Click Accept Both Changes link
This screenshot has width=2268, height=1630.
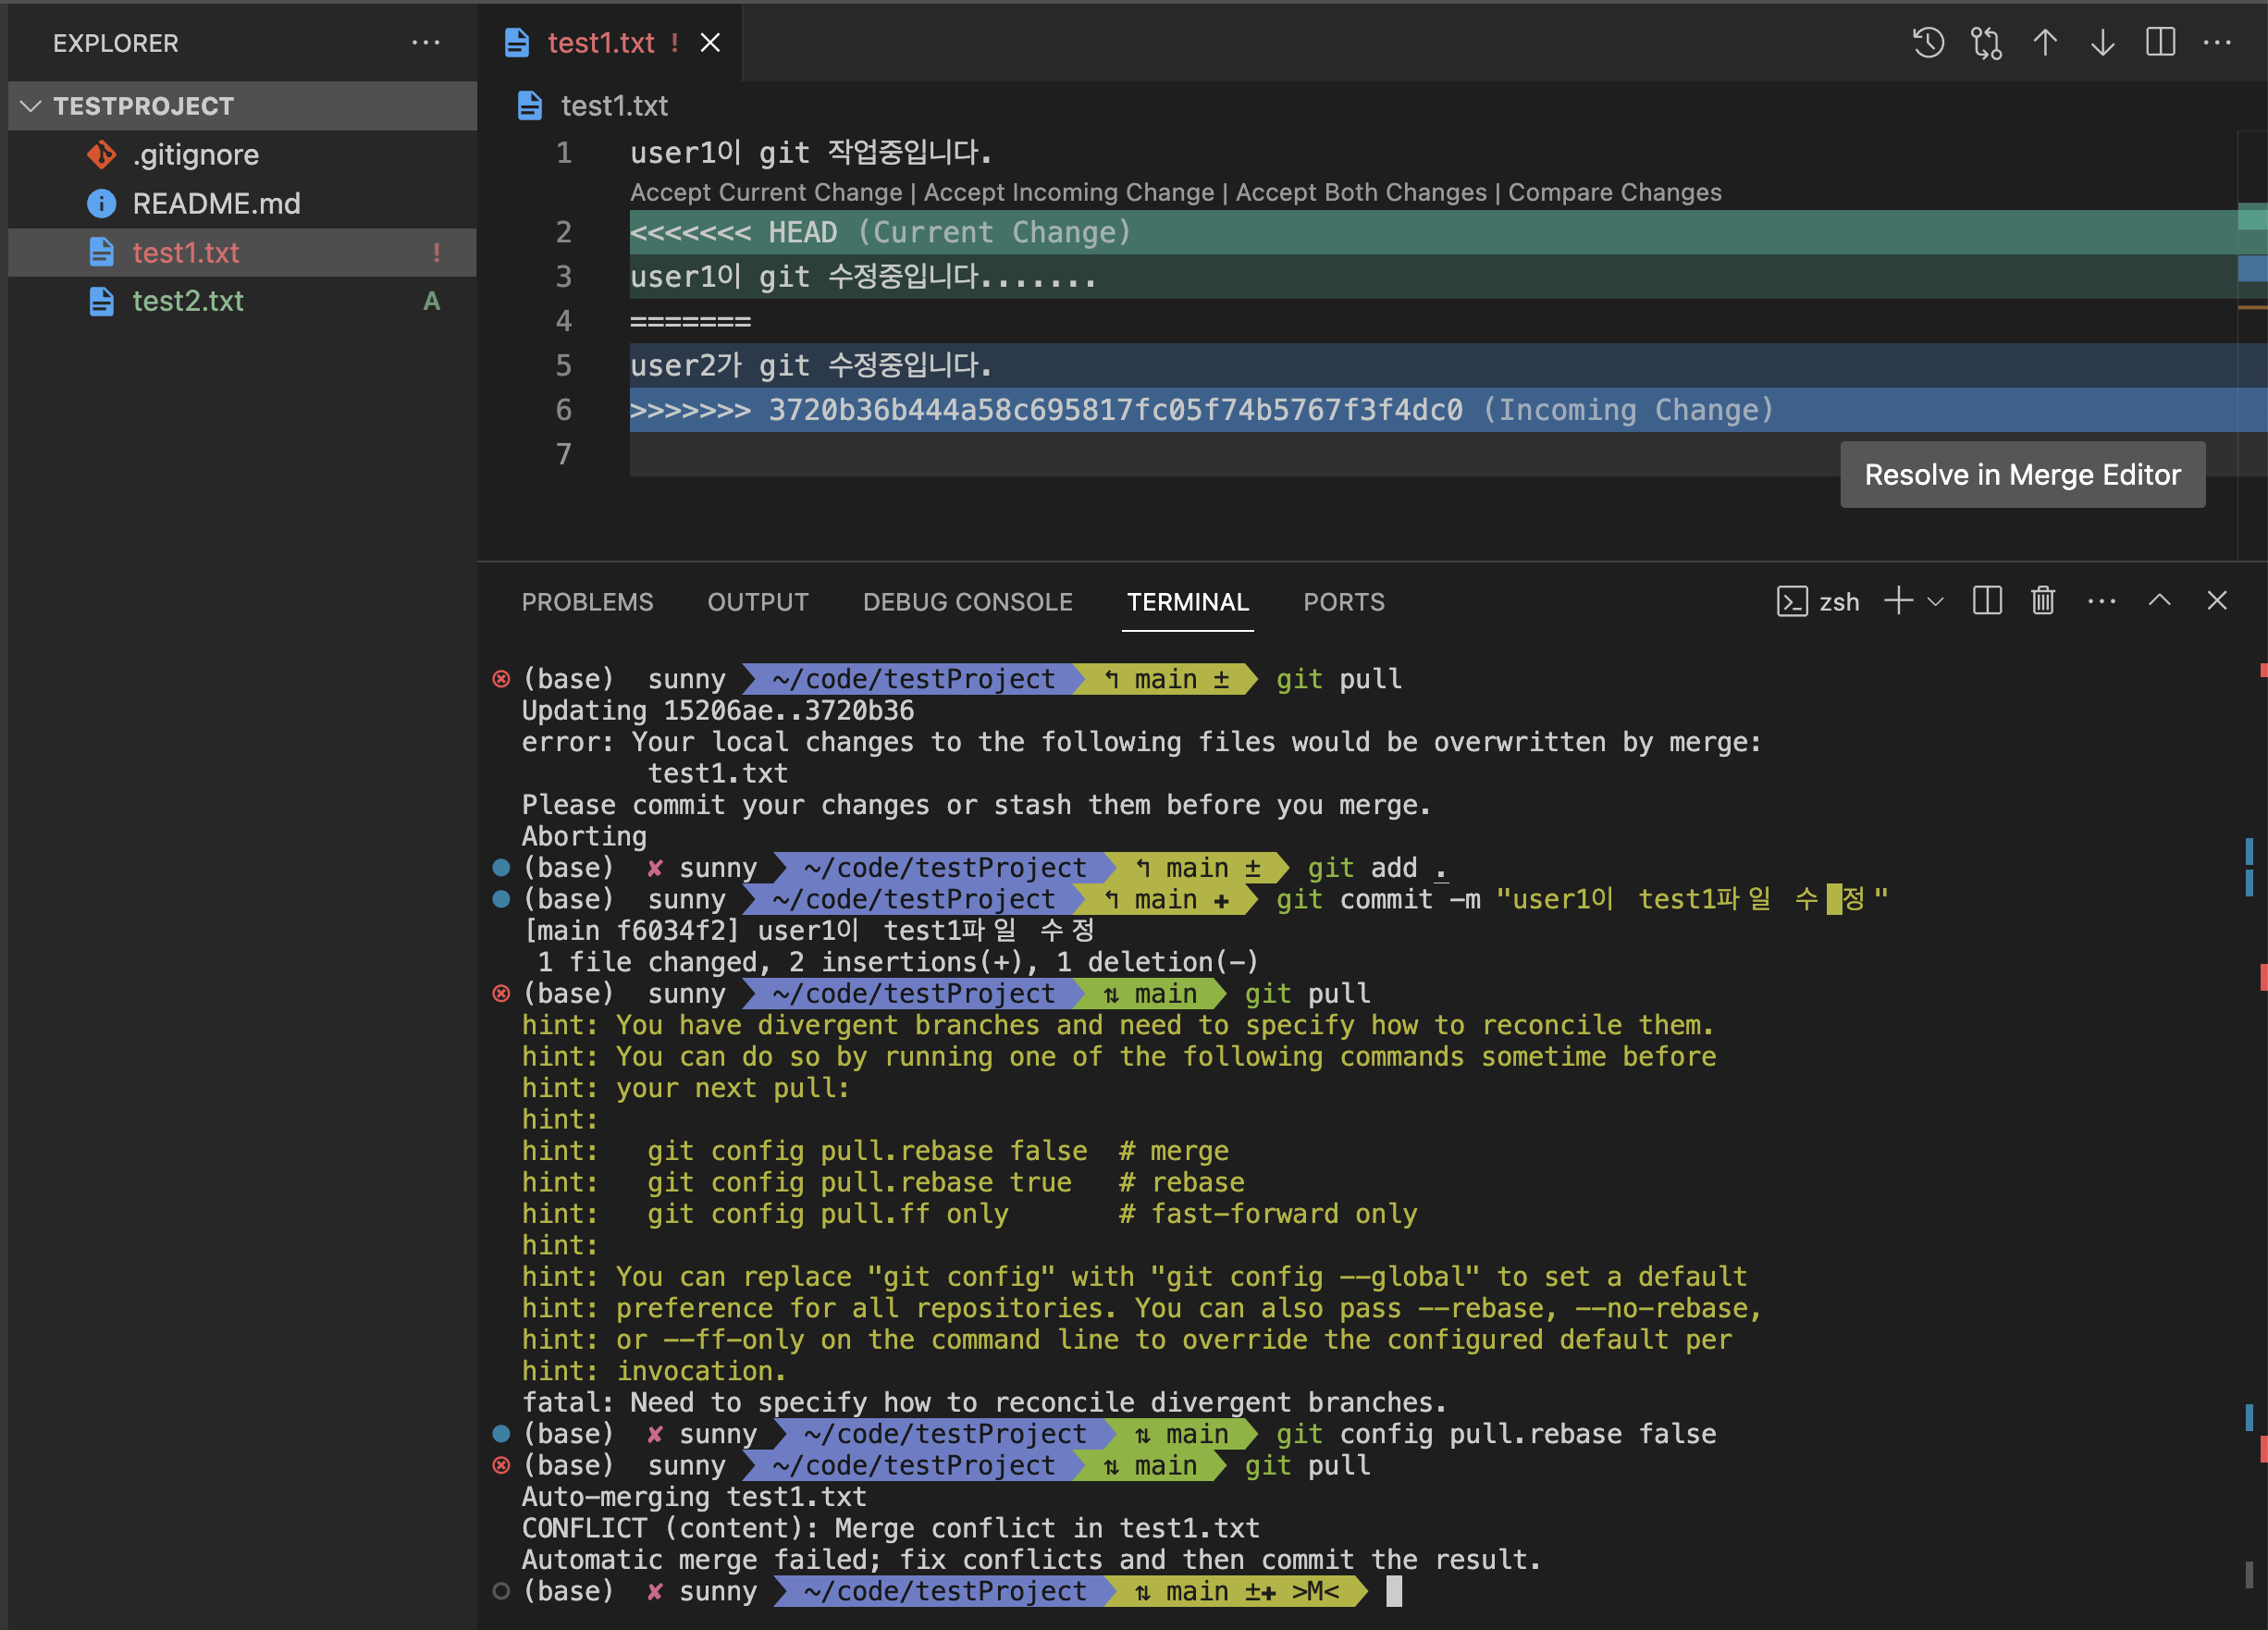(x=1361, y=192)
